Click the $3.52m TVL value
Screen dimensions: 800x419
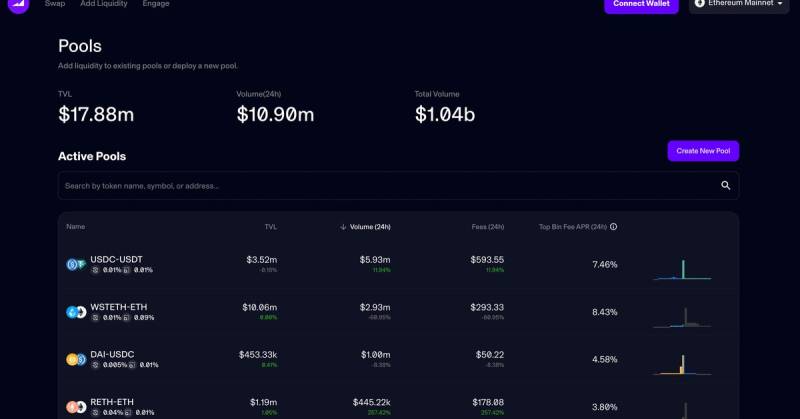pyautogui.click(x=262, y=260)
